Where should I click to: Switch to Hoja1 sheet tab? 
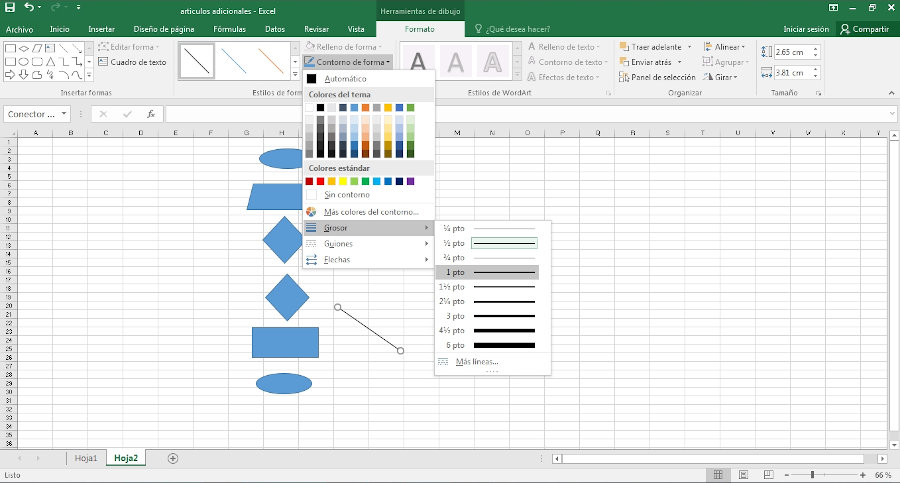click(86, 458)
